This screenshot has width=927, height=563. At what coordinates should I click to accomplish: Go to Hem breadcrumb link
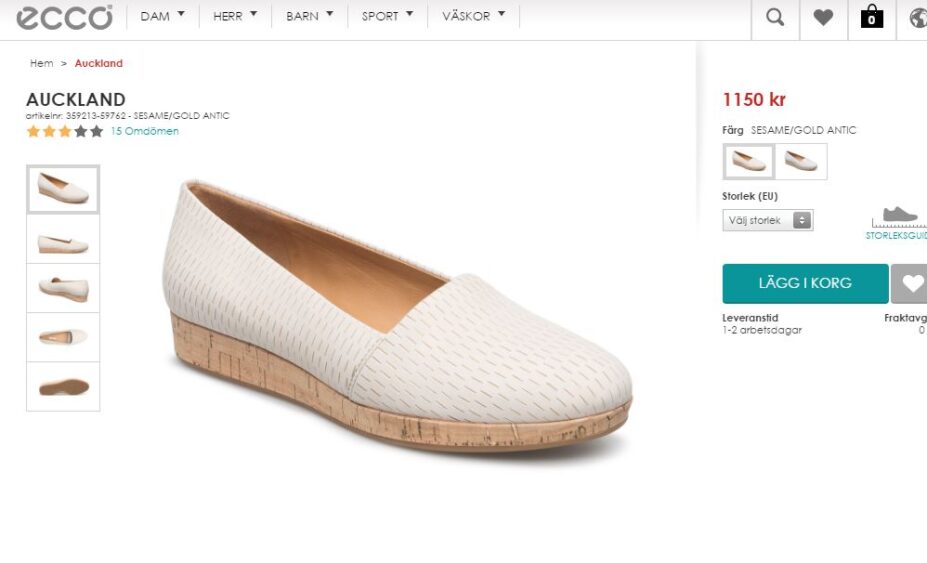point(41,63)
